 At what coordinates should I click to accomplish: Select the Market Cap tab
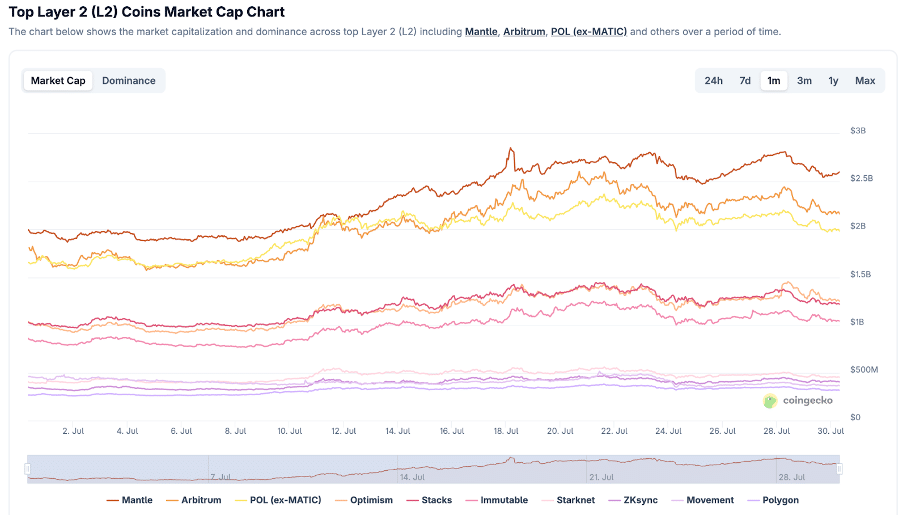click(58, 81)
